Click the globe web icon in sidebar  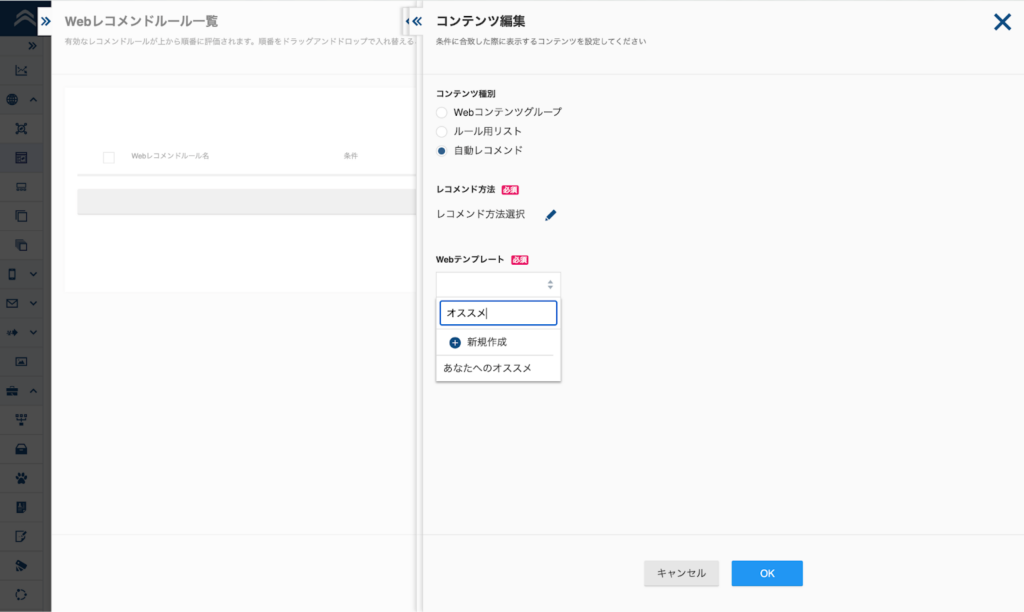coord(13,100)
